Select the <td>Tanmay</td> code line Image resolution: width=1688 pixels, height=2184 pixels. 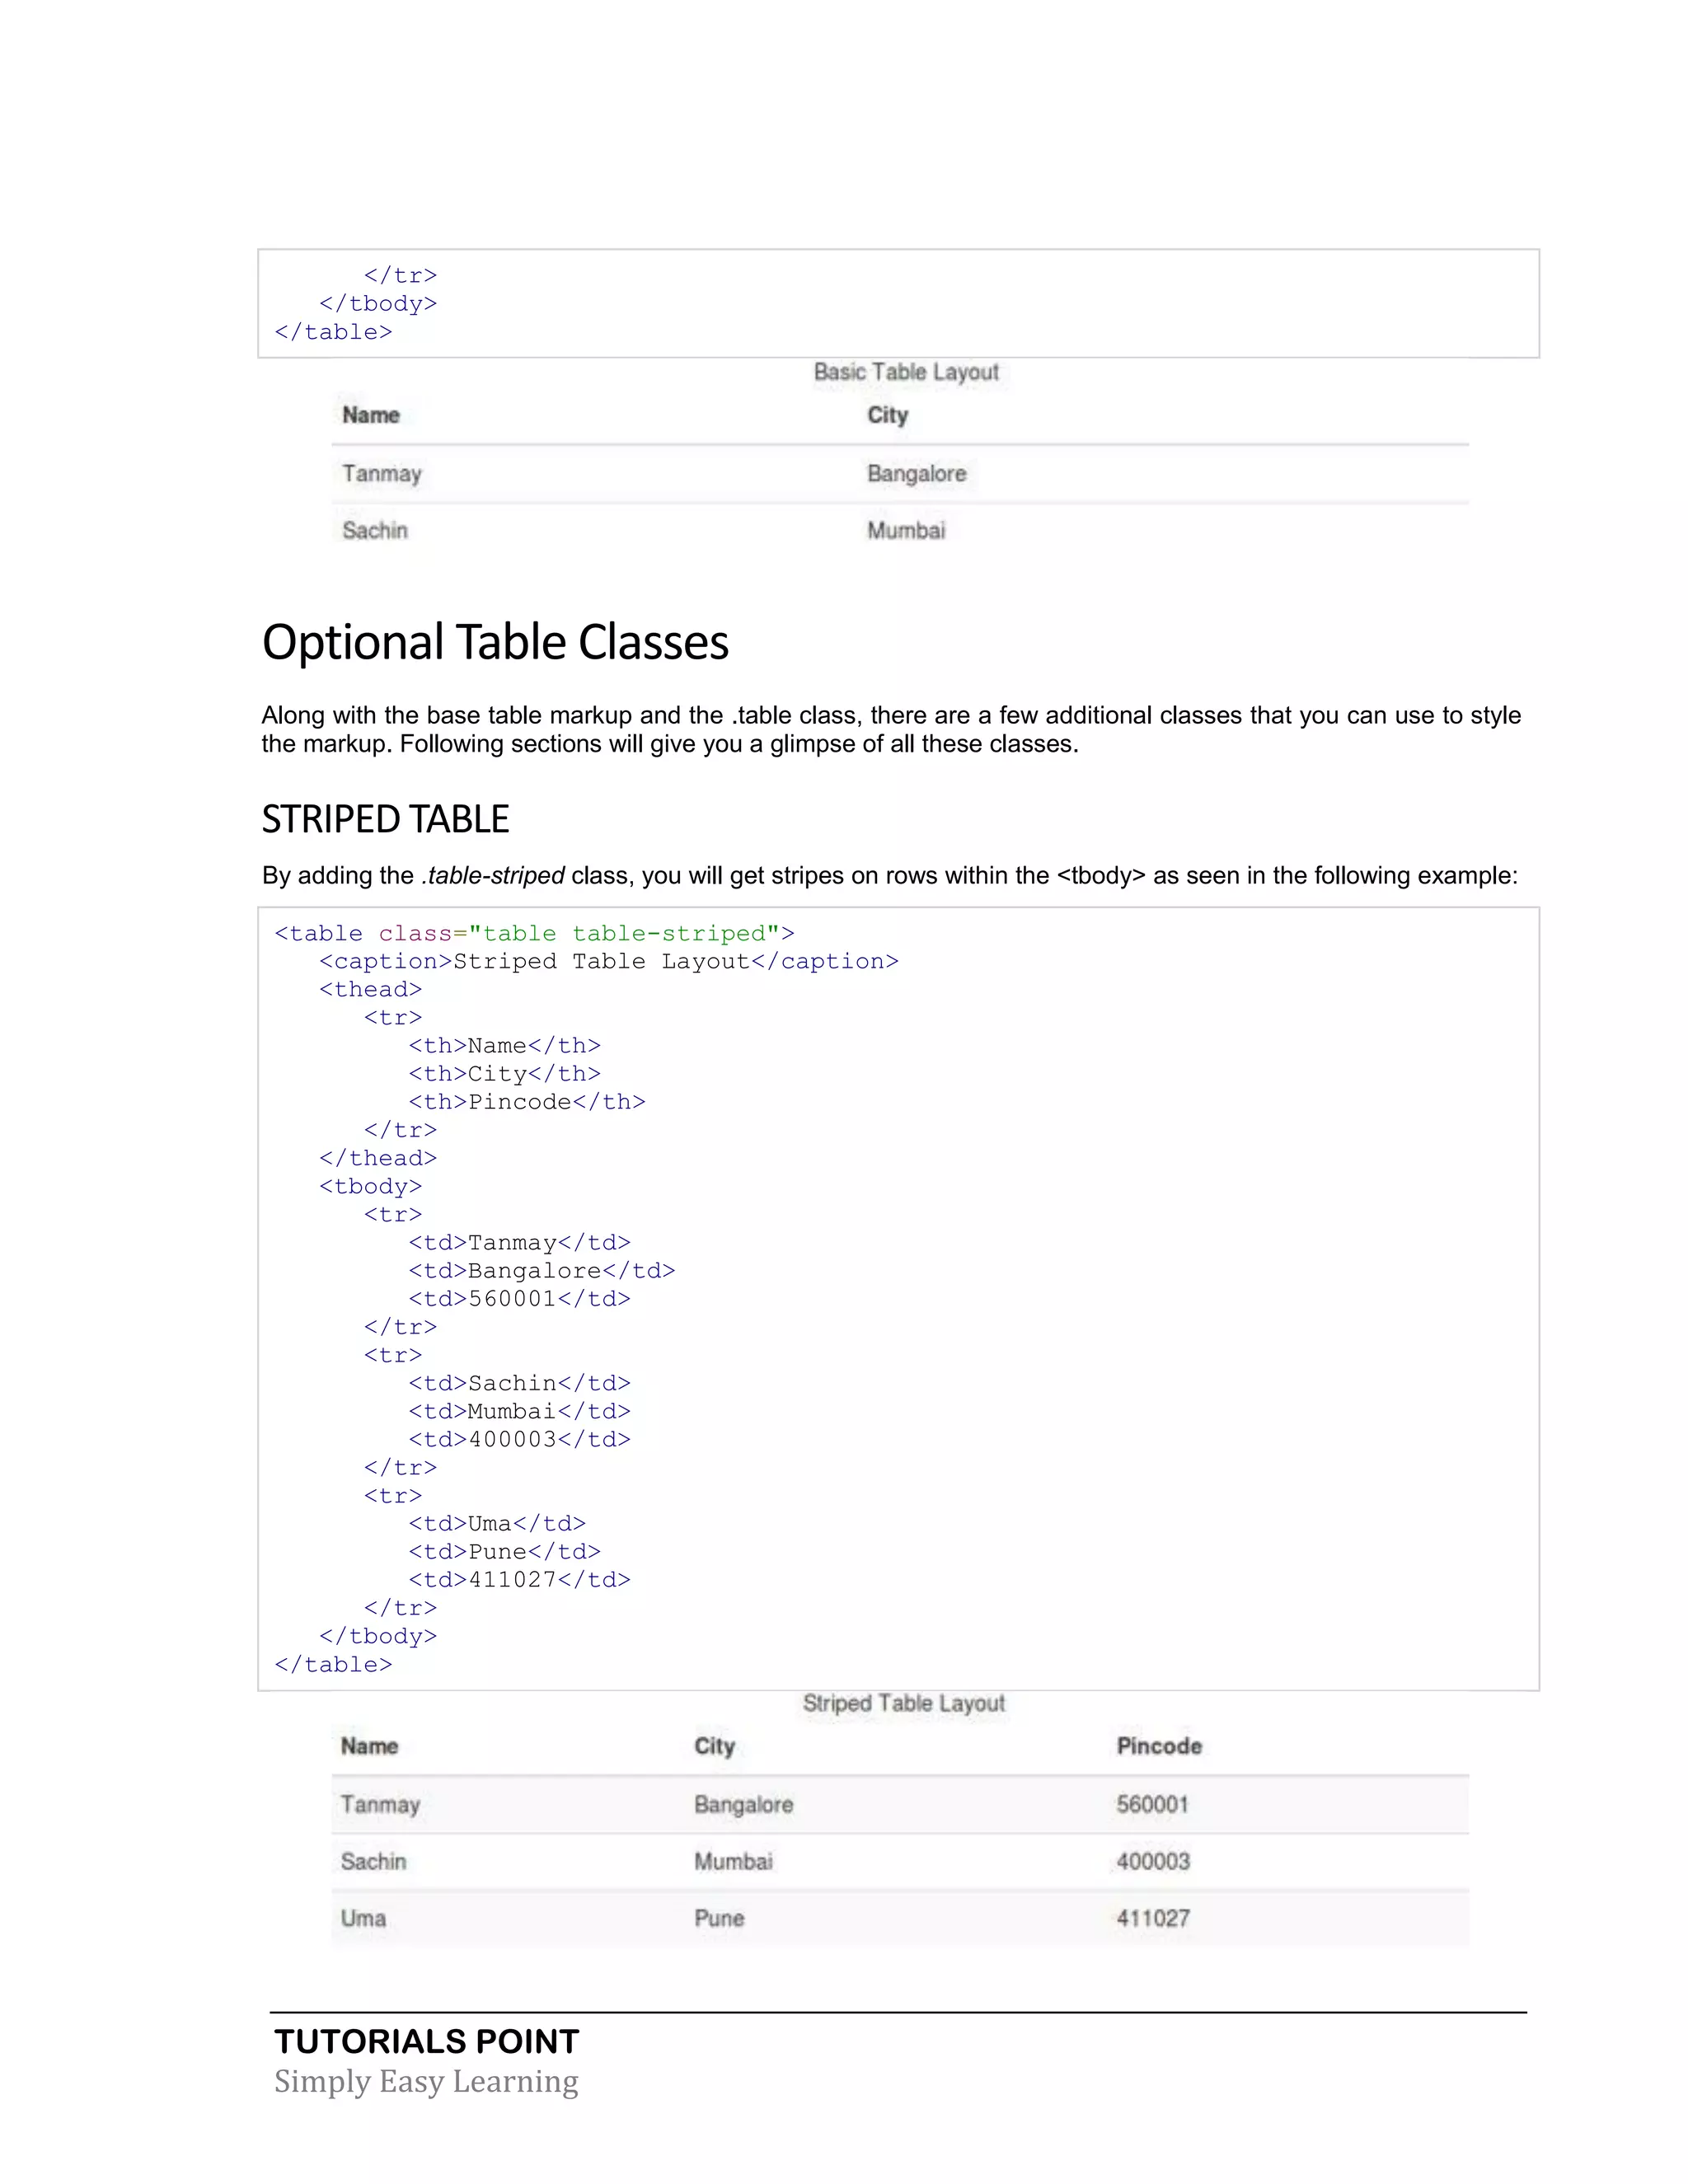coord(520,1243)
